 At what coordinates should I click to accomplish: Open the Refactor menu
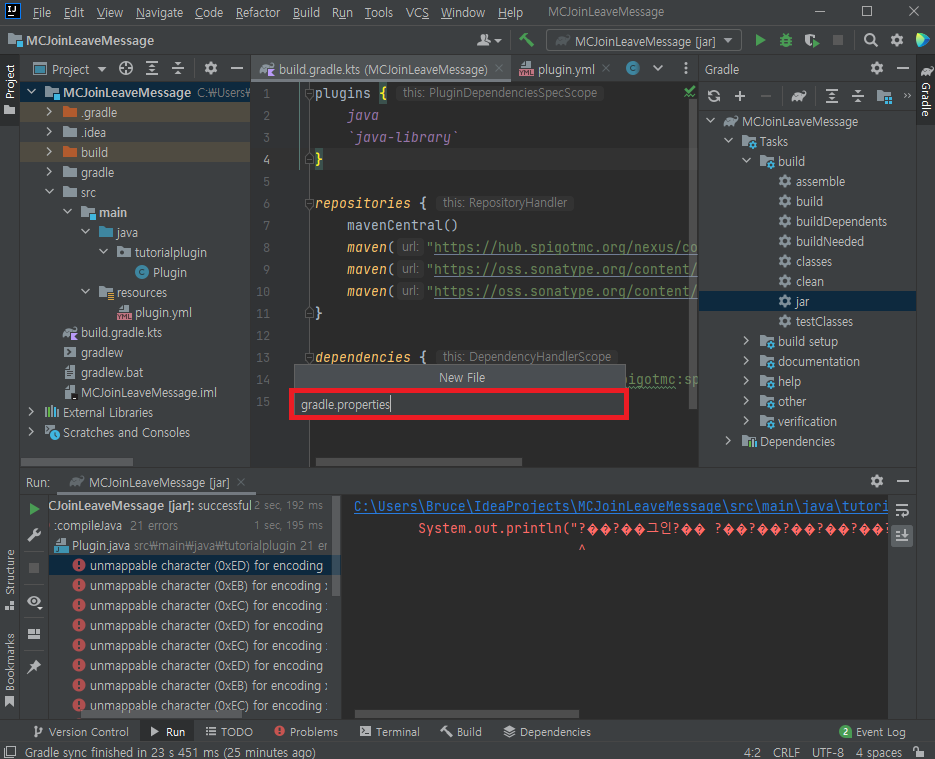[258, 12]
